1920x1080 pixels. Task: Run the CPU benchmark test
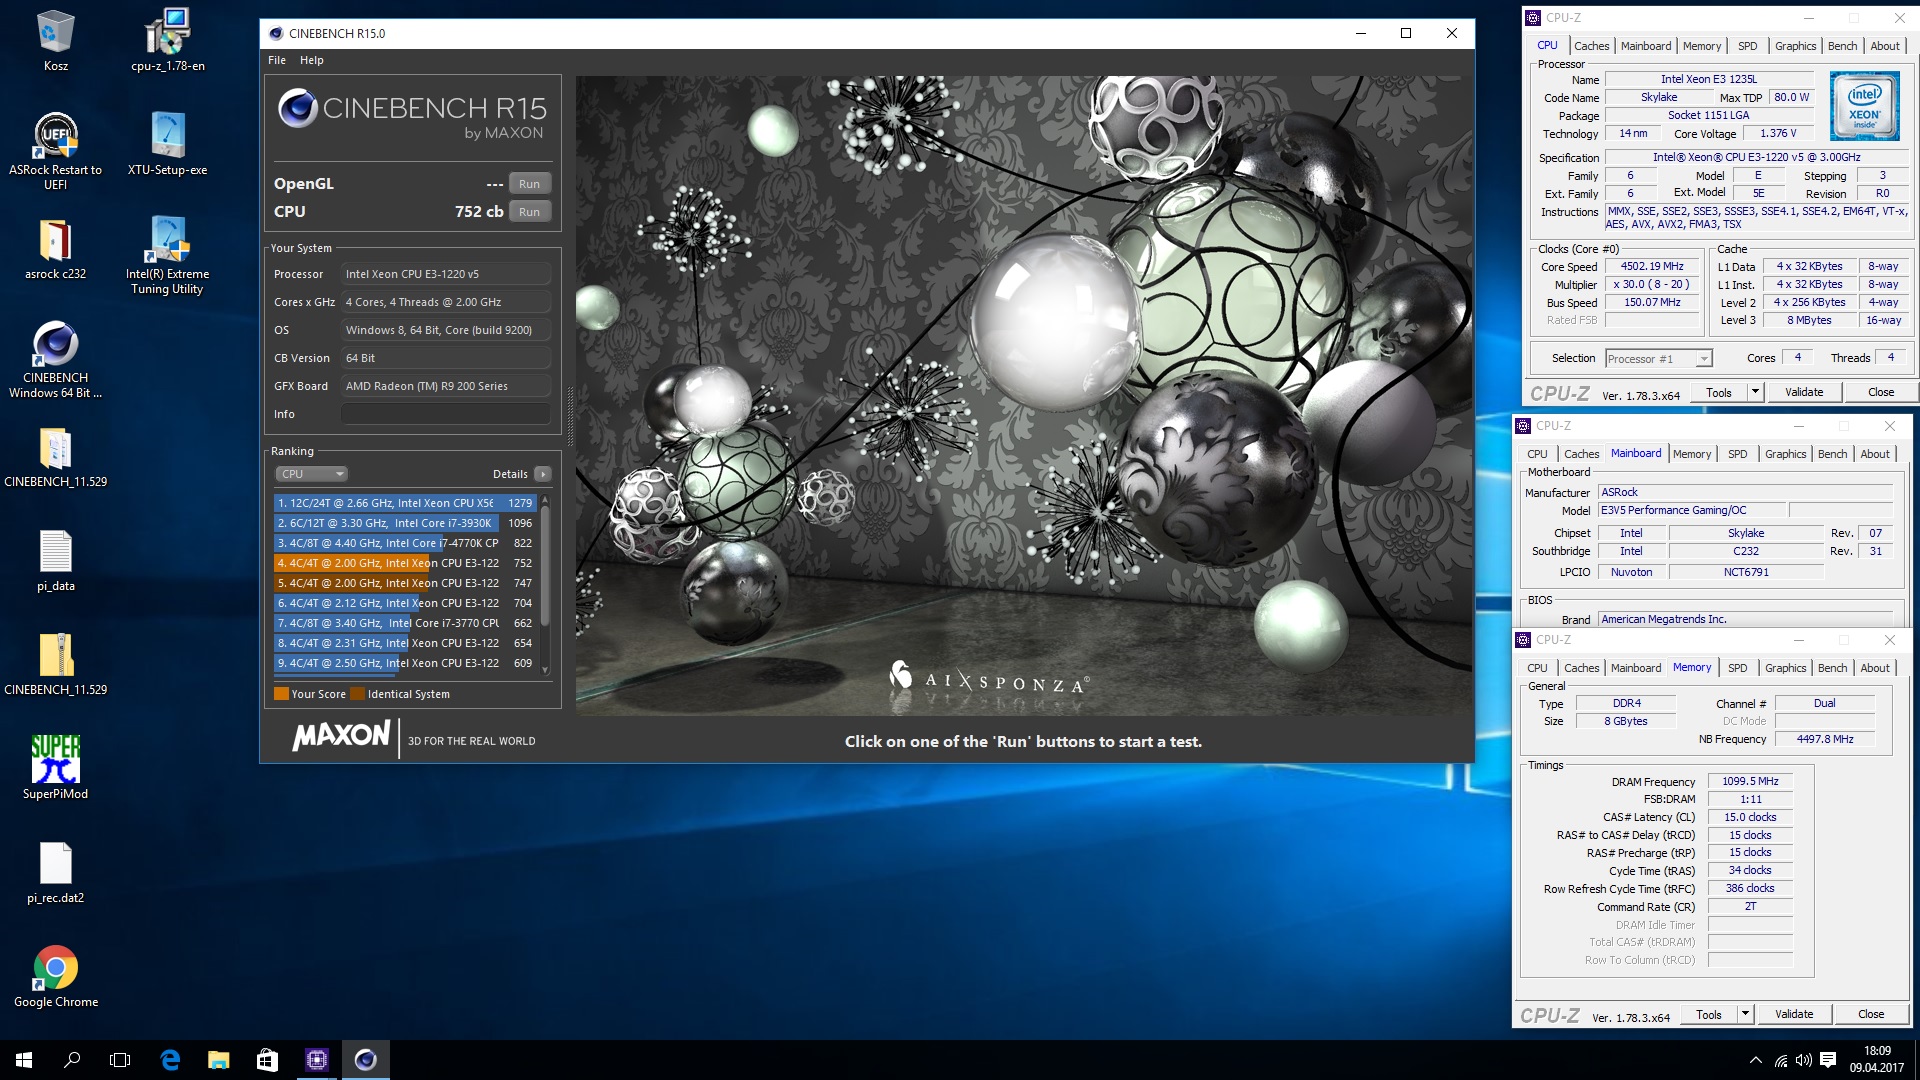529,212
